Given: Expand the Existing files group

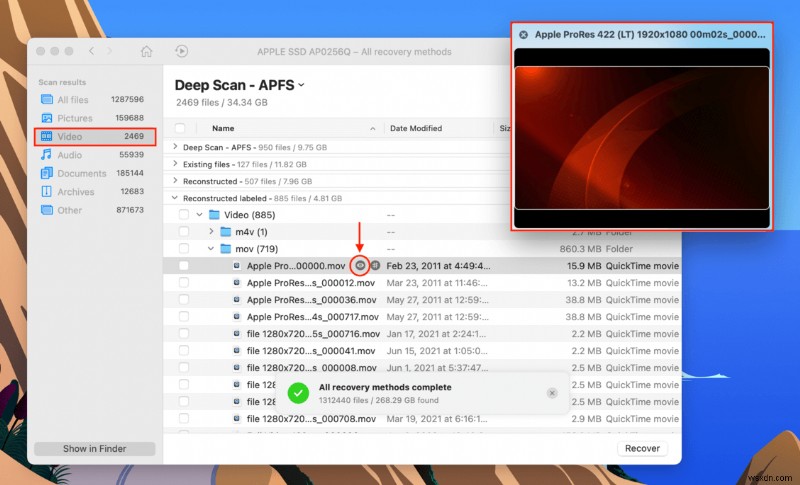Looking at the screenshot, I should (175, 164).
